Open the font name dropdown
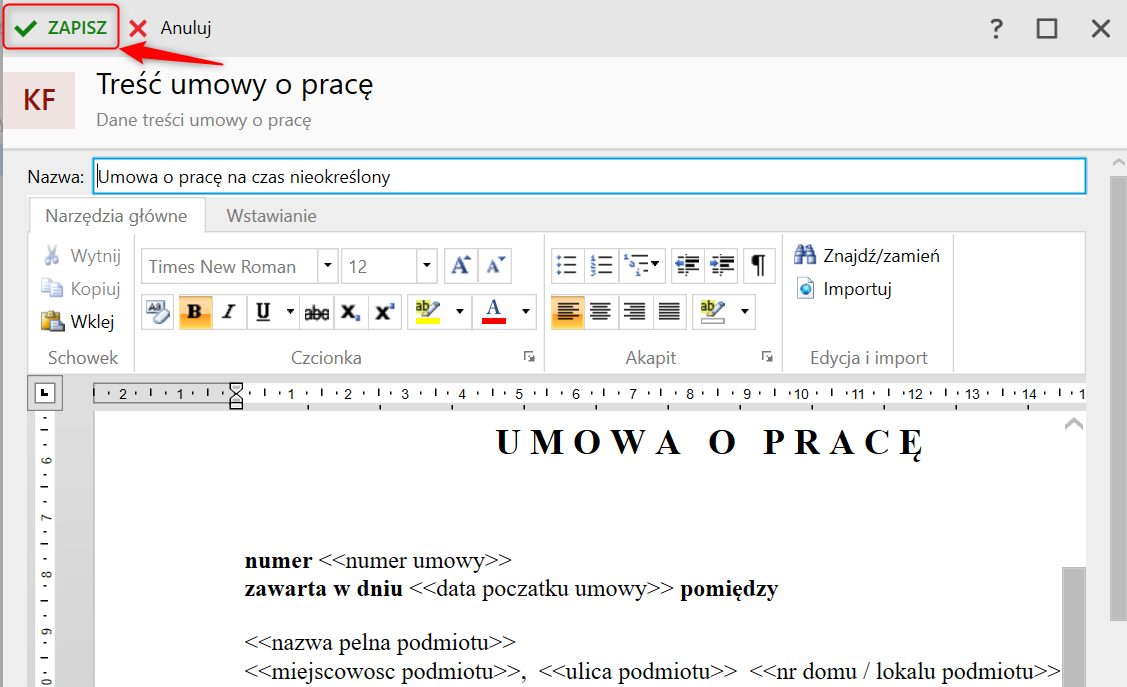Image resolution: width=1127 pixels, height=687 pixels. (328, 266)
